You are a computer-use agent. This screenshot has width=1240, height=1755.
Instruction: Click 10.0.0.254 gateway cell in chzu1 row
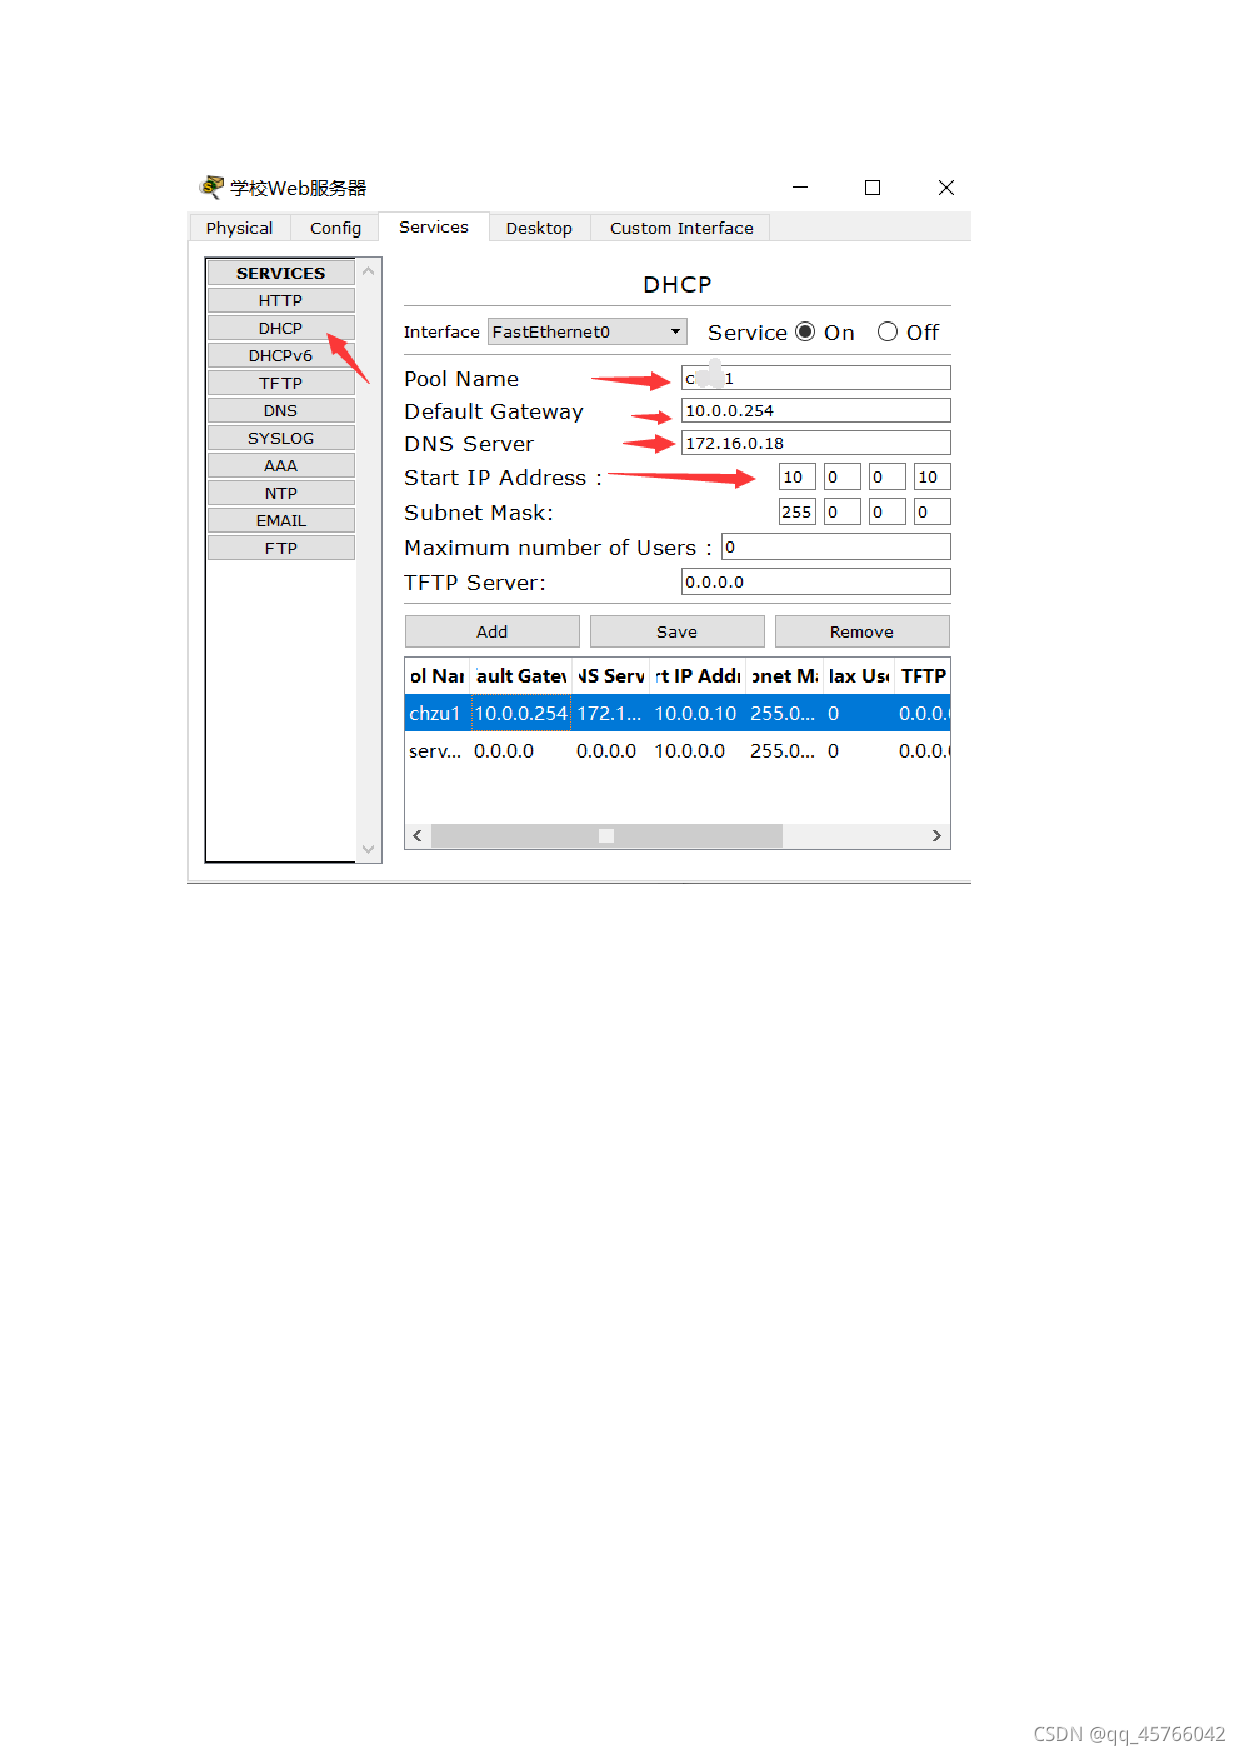[x=521, y=713]
